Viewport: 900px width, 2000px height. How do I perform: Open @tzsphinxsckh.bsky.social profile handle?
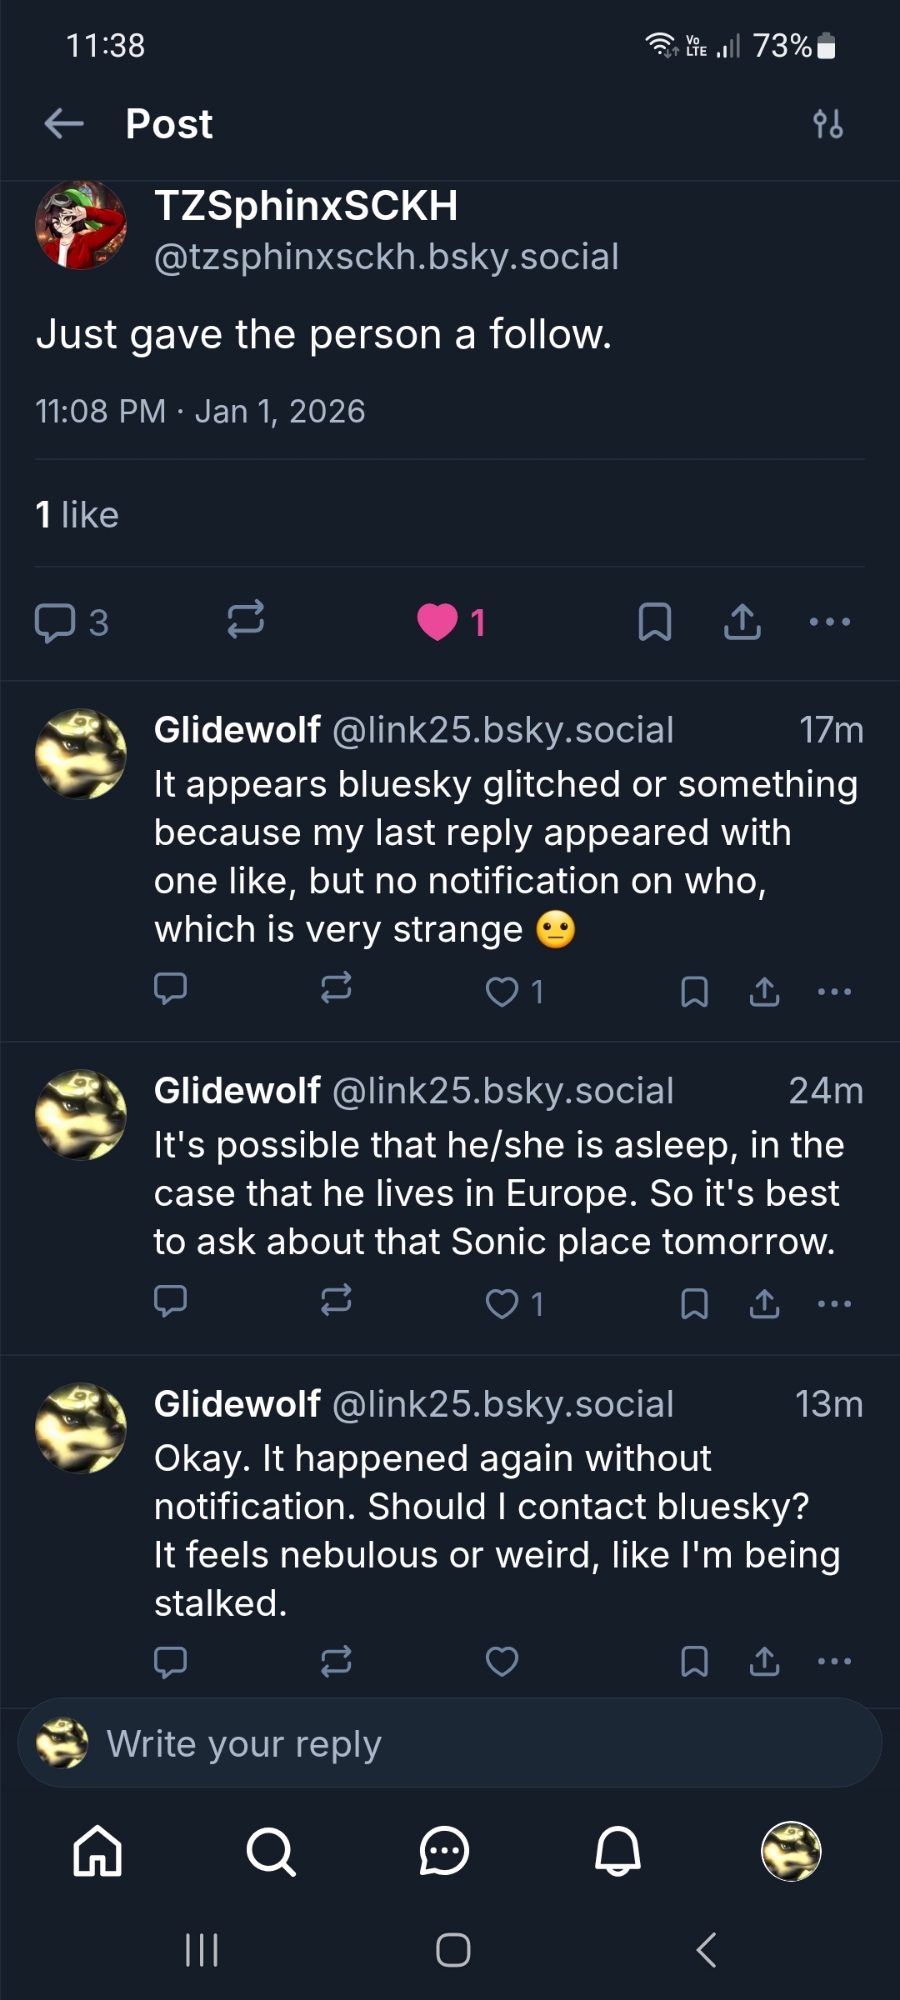click(386, 257)
